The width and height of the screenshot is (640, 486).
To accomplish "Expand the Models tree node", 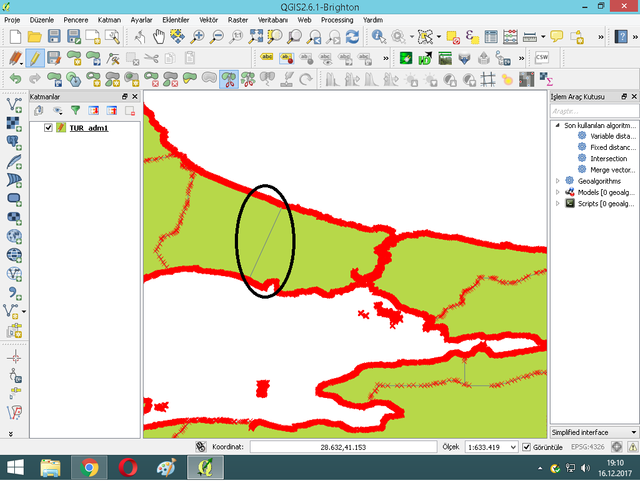I will click(x=558, y=192).
